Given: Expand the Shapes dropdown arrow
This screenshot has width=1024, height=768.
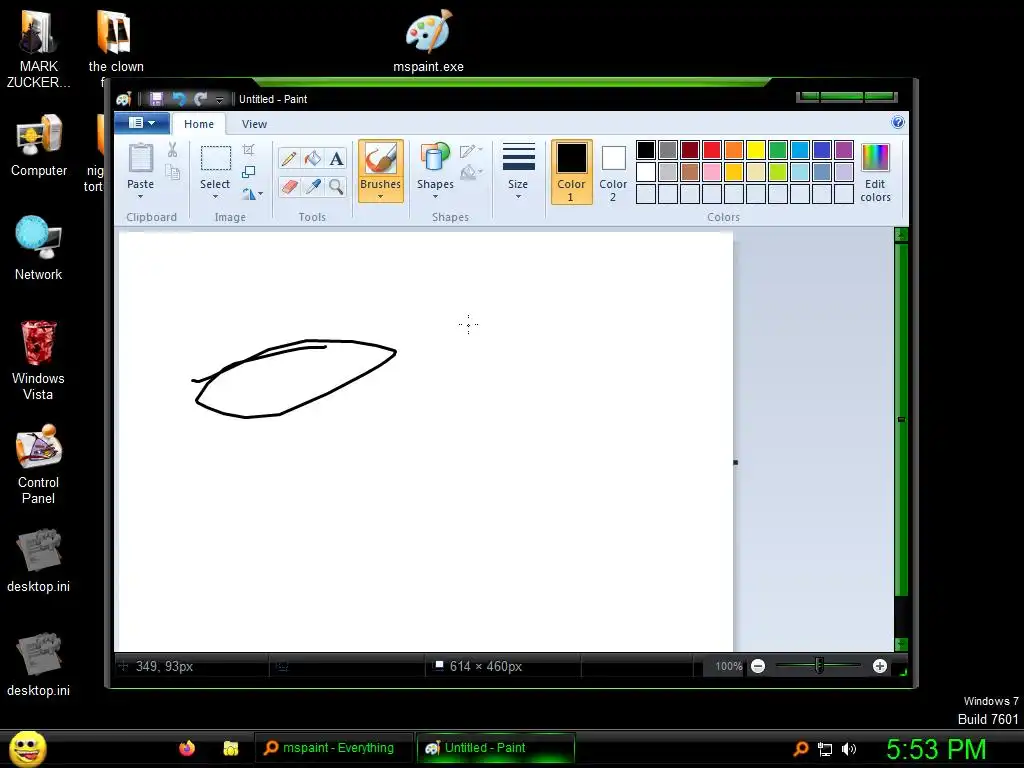Looking at the screenshot, I should point(435,197).
